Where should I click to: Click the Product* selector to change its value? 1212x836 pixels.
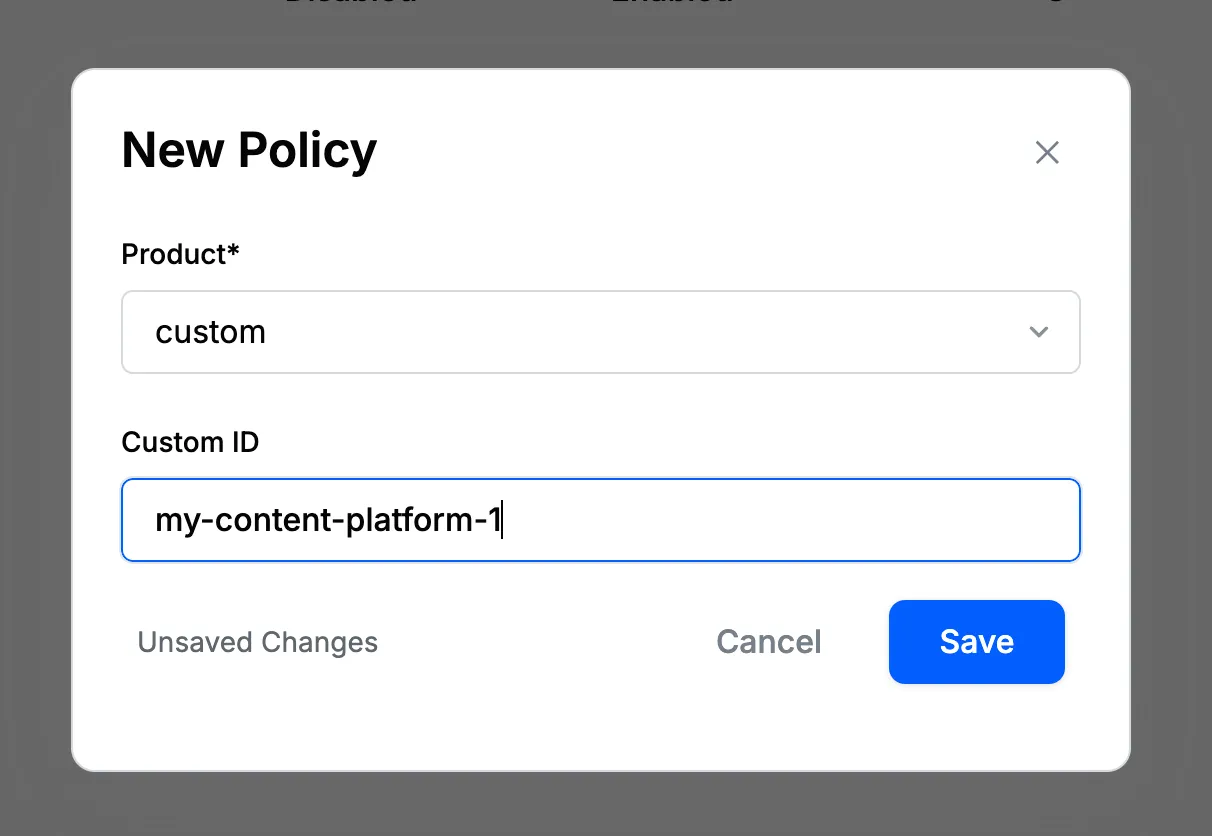[x=600, y=331]
